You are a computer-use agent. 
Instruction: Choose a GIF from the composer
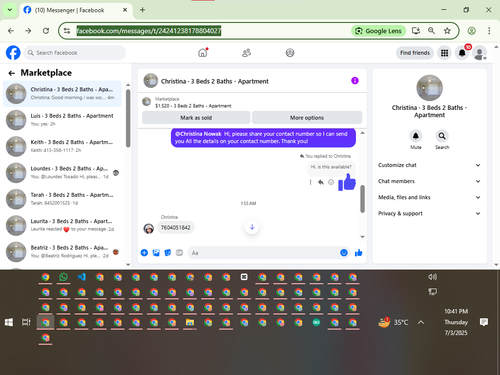click(179, 253)
